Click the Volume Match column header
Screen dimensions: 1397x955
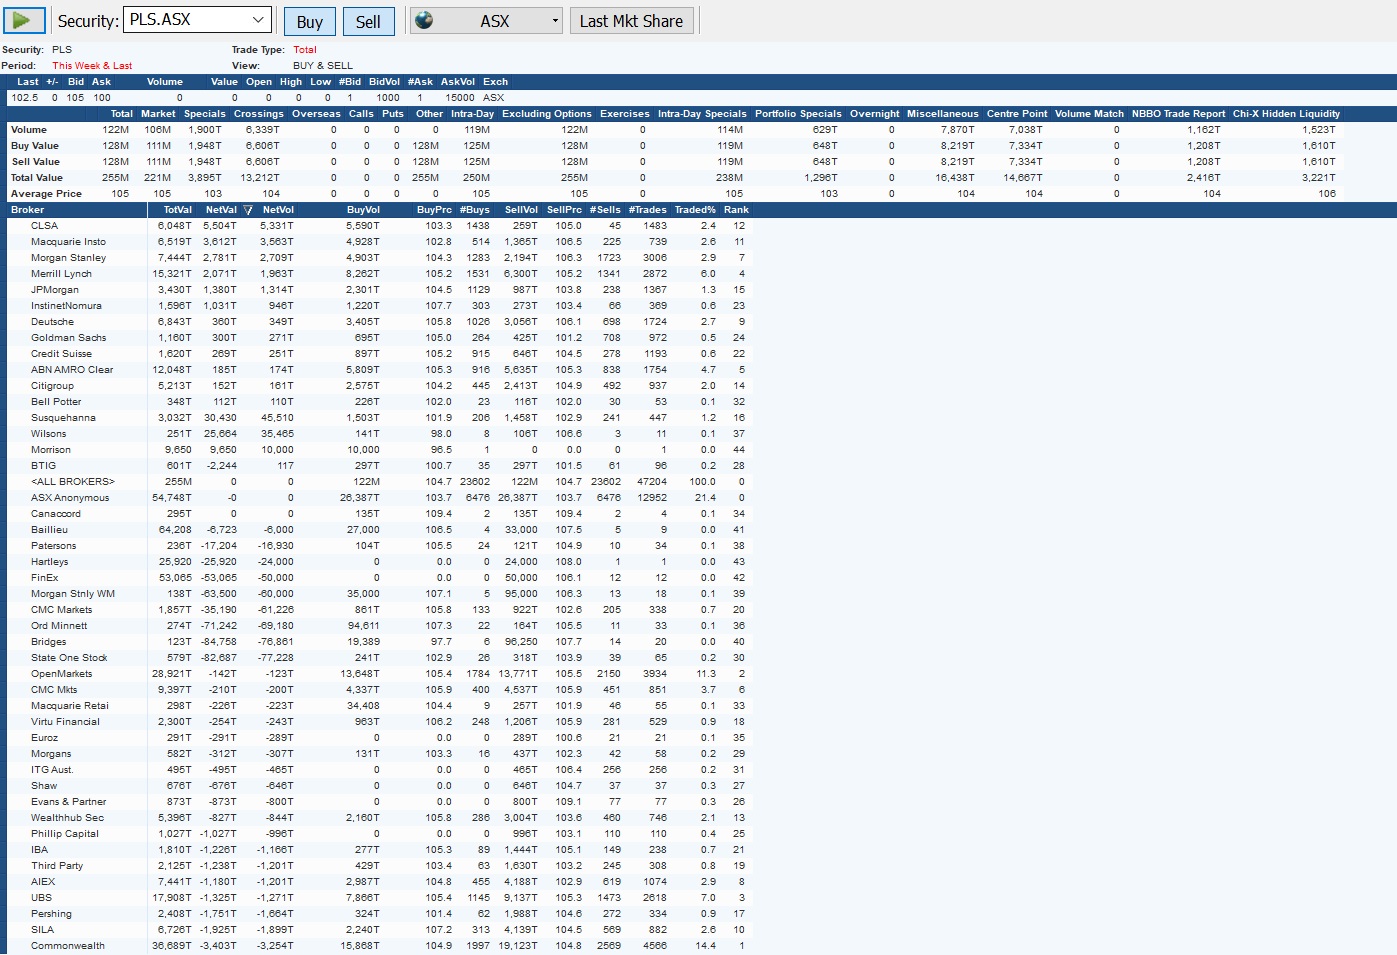(x=1089, y=114)
